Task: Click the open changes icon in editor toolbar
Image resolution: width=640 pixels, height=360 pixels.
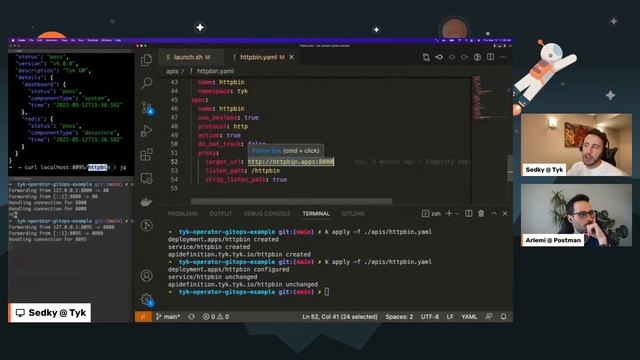Action: pyautogui.click(x=426, y=57)
